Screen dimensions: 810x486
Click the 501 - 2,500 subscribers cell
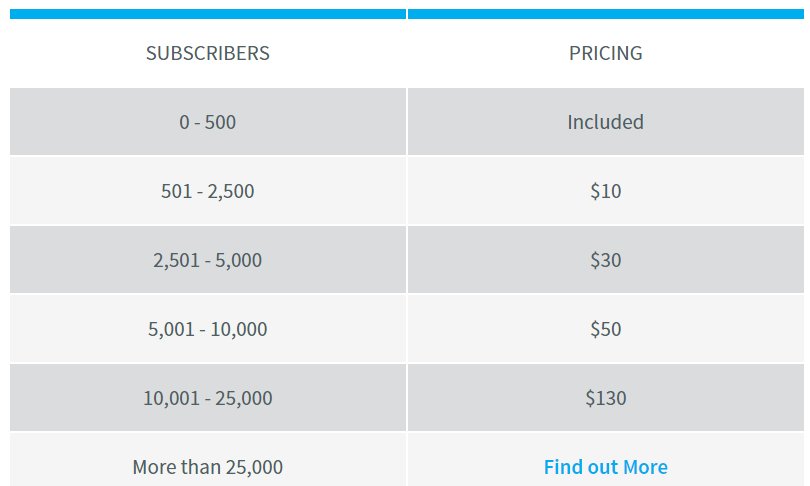[208, 191]
